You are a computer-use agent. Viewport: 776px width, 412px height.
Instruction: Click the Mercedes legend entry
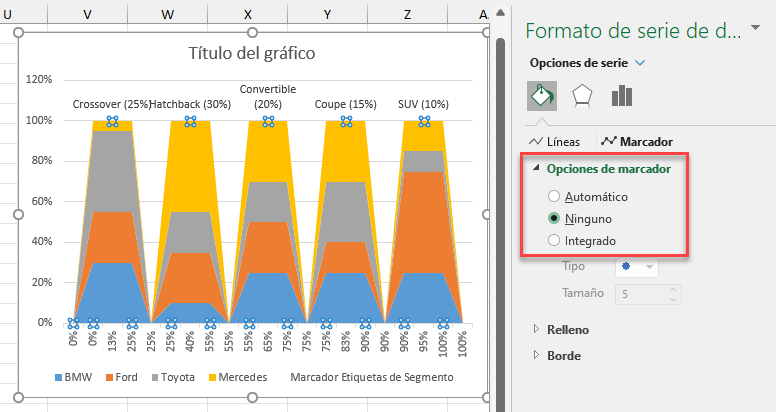[x=238, y=377]
